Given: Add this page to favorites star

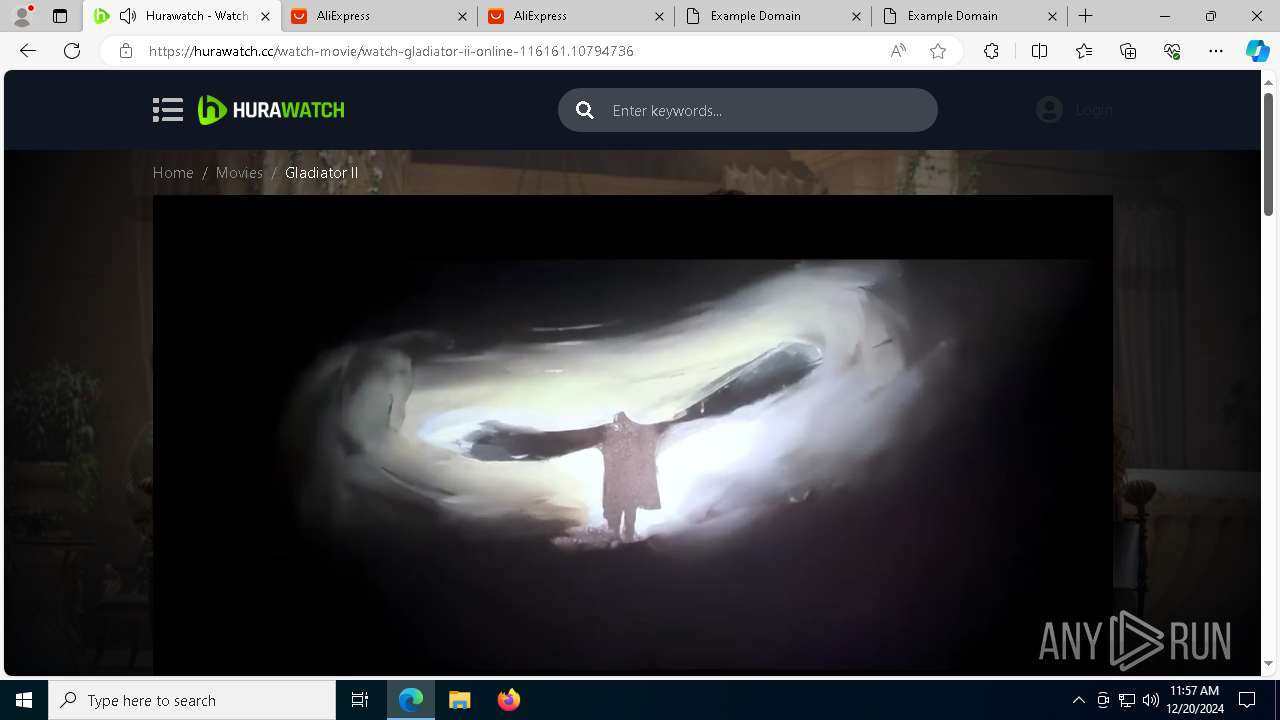Looking at the screenshot, I should click(938, 51).
